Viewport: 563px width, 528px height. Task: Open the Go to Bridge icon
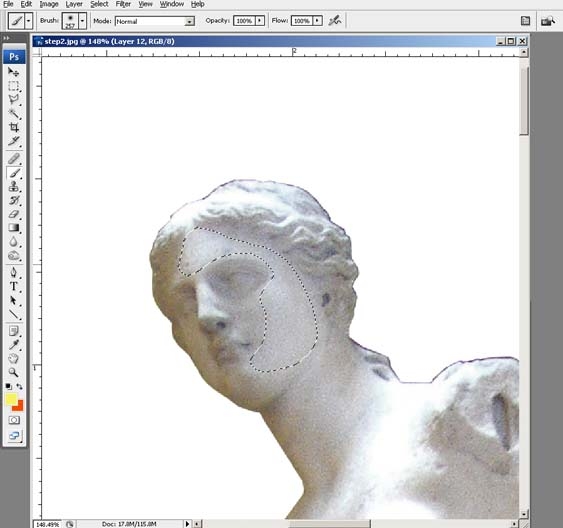point(548,21)
